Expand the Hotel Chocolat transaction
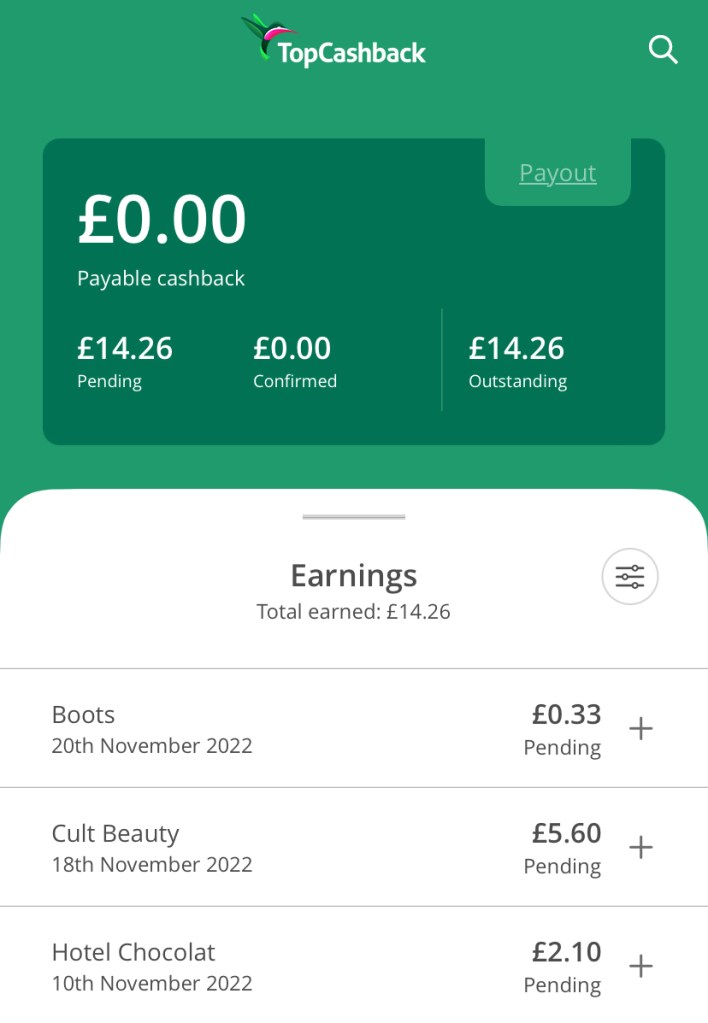The image size is (708, 1023). [x=641, y=966]
